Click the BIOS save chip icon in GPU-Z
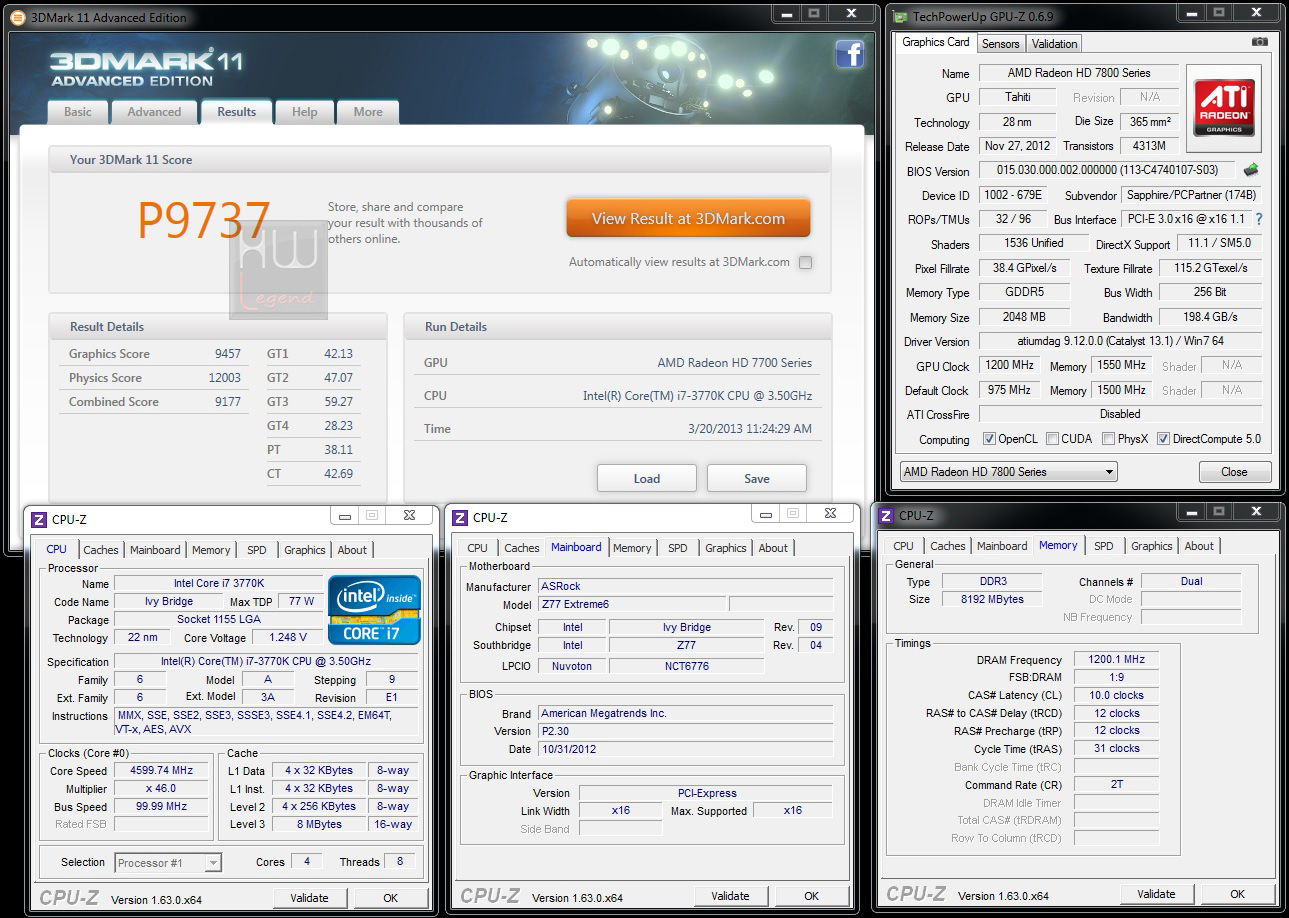This screenshot has width=1289, height=918. [1250, 171]
